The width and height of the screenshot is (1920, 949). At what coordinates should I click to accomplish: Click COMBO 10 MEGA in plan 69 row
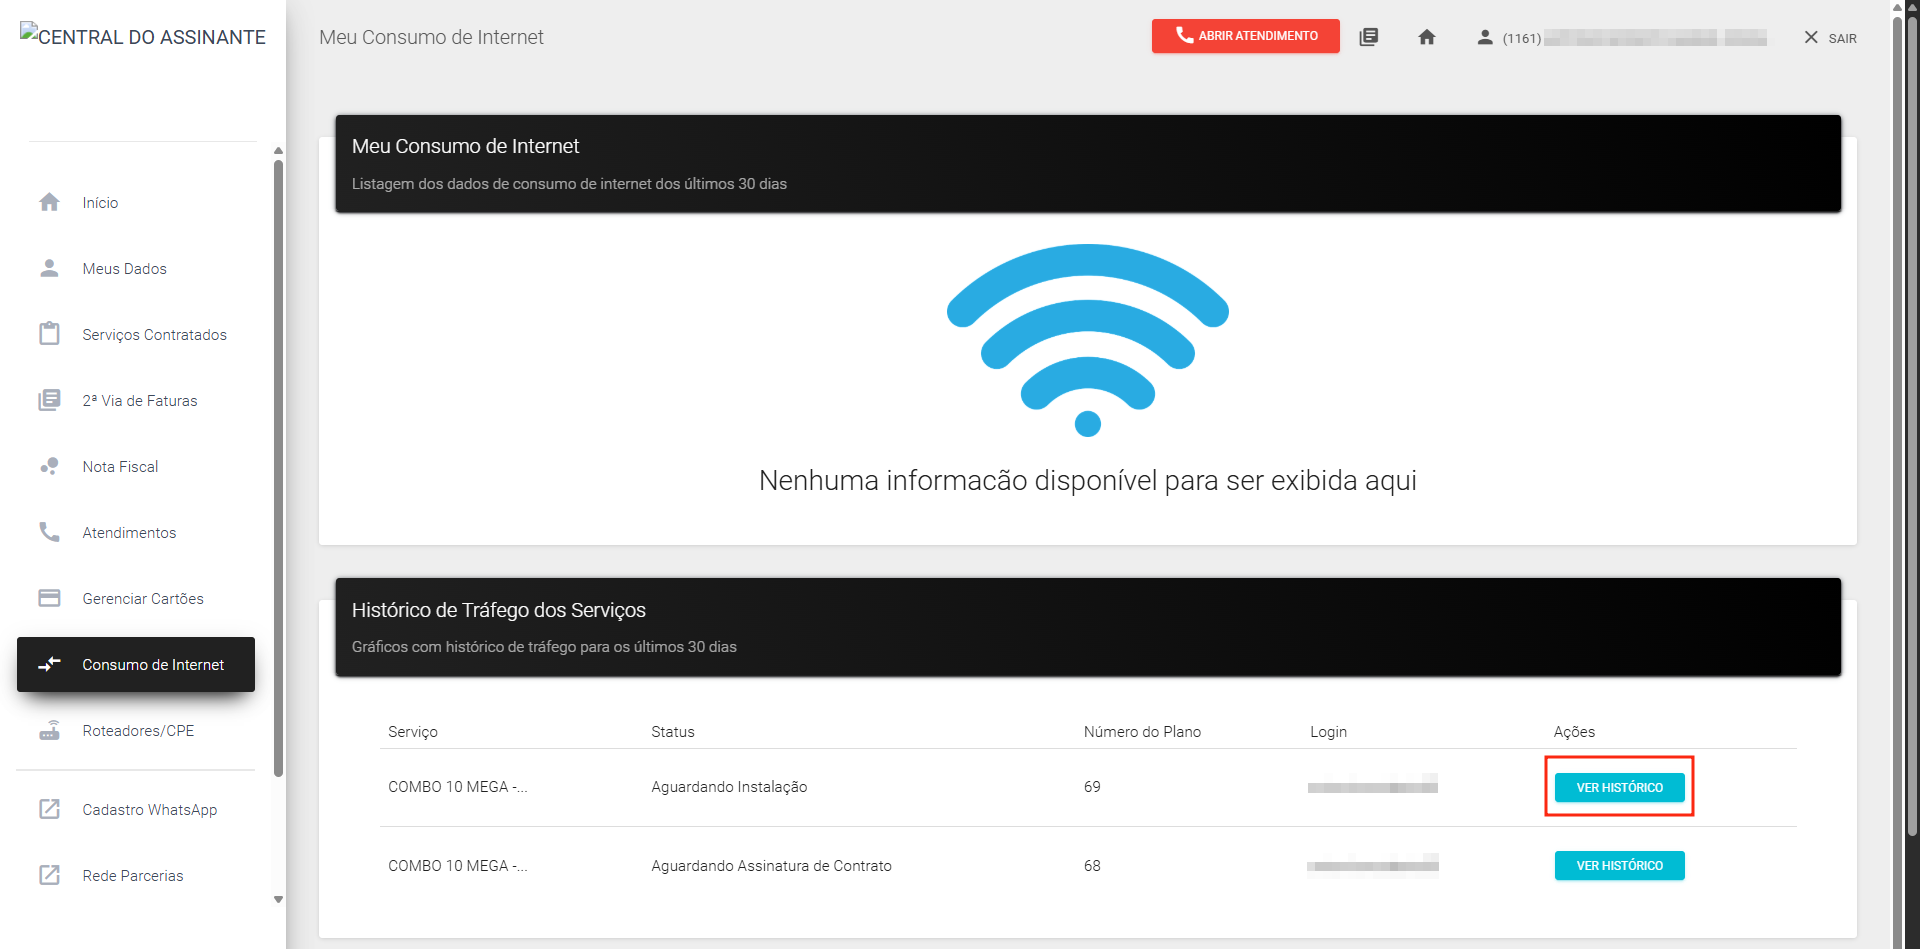pyautogui.click(x=458, y=787)
